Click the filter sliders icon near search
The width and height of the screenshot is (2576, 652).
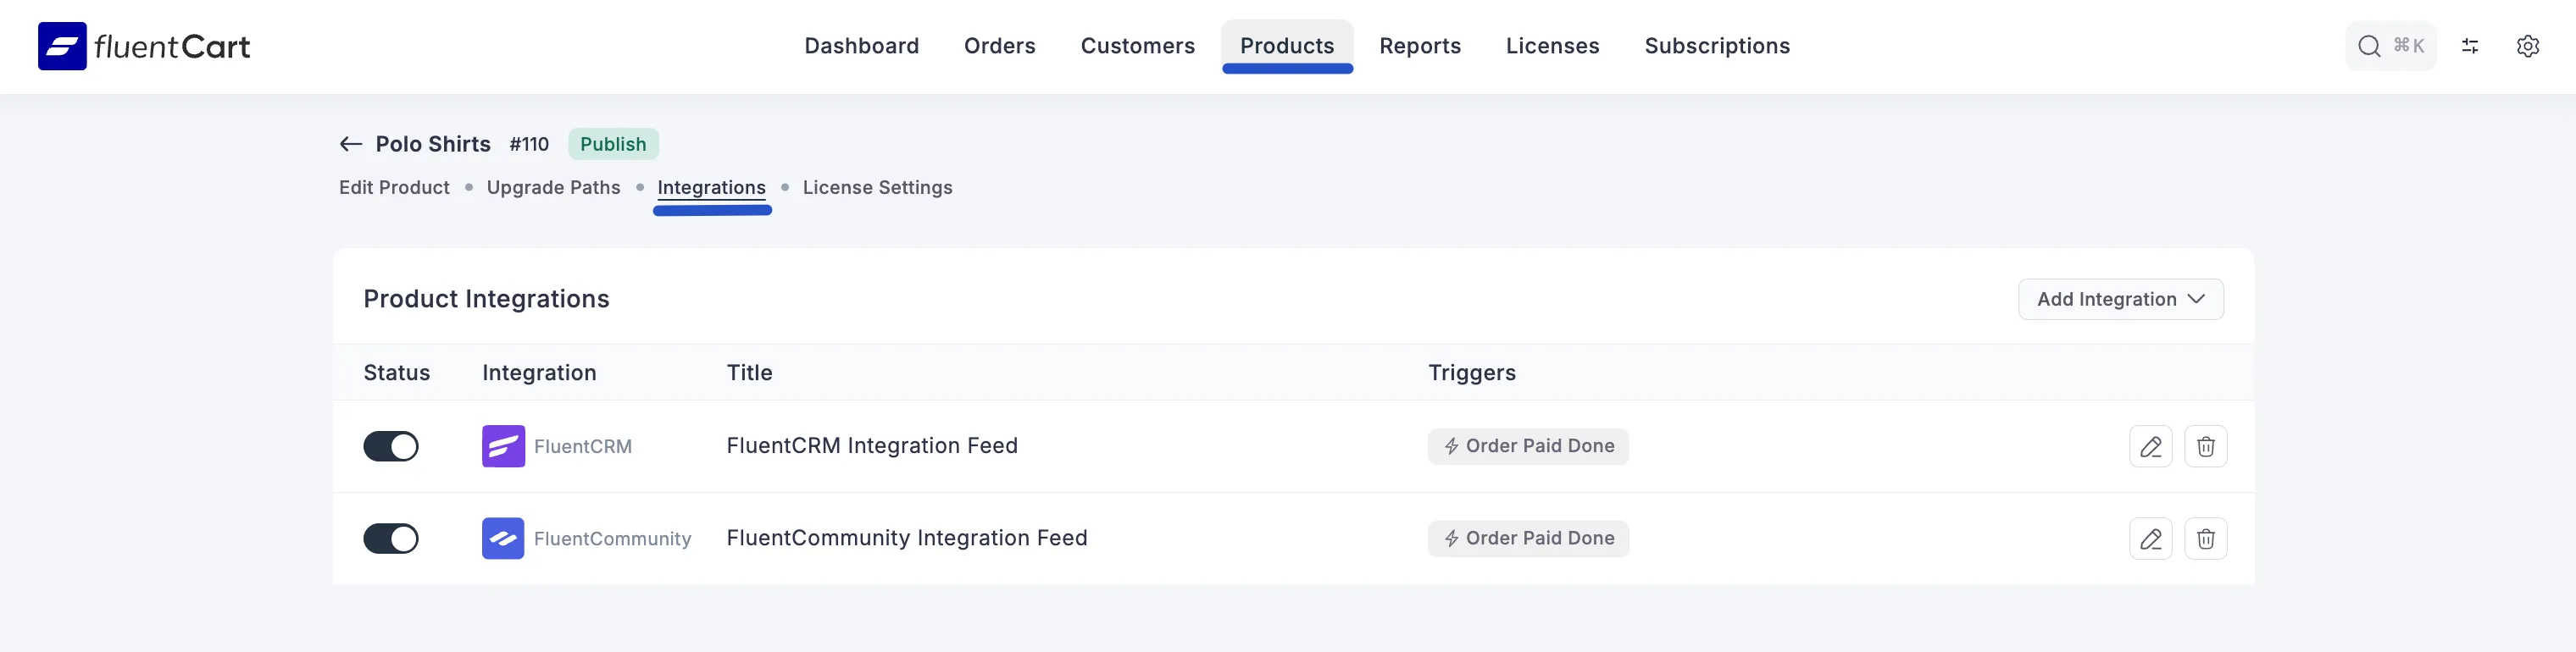(x=2470, y=46)
